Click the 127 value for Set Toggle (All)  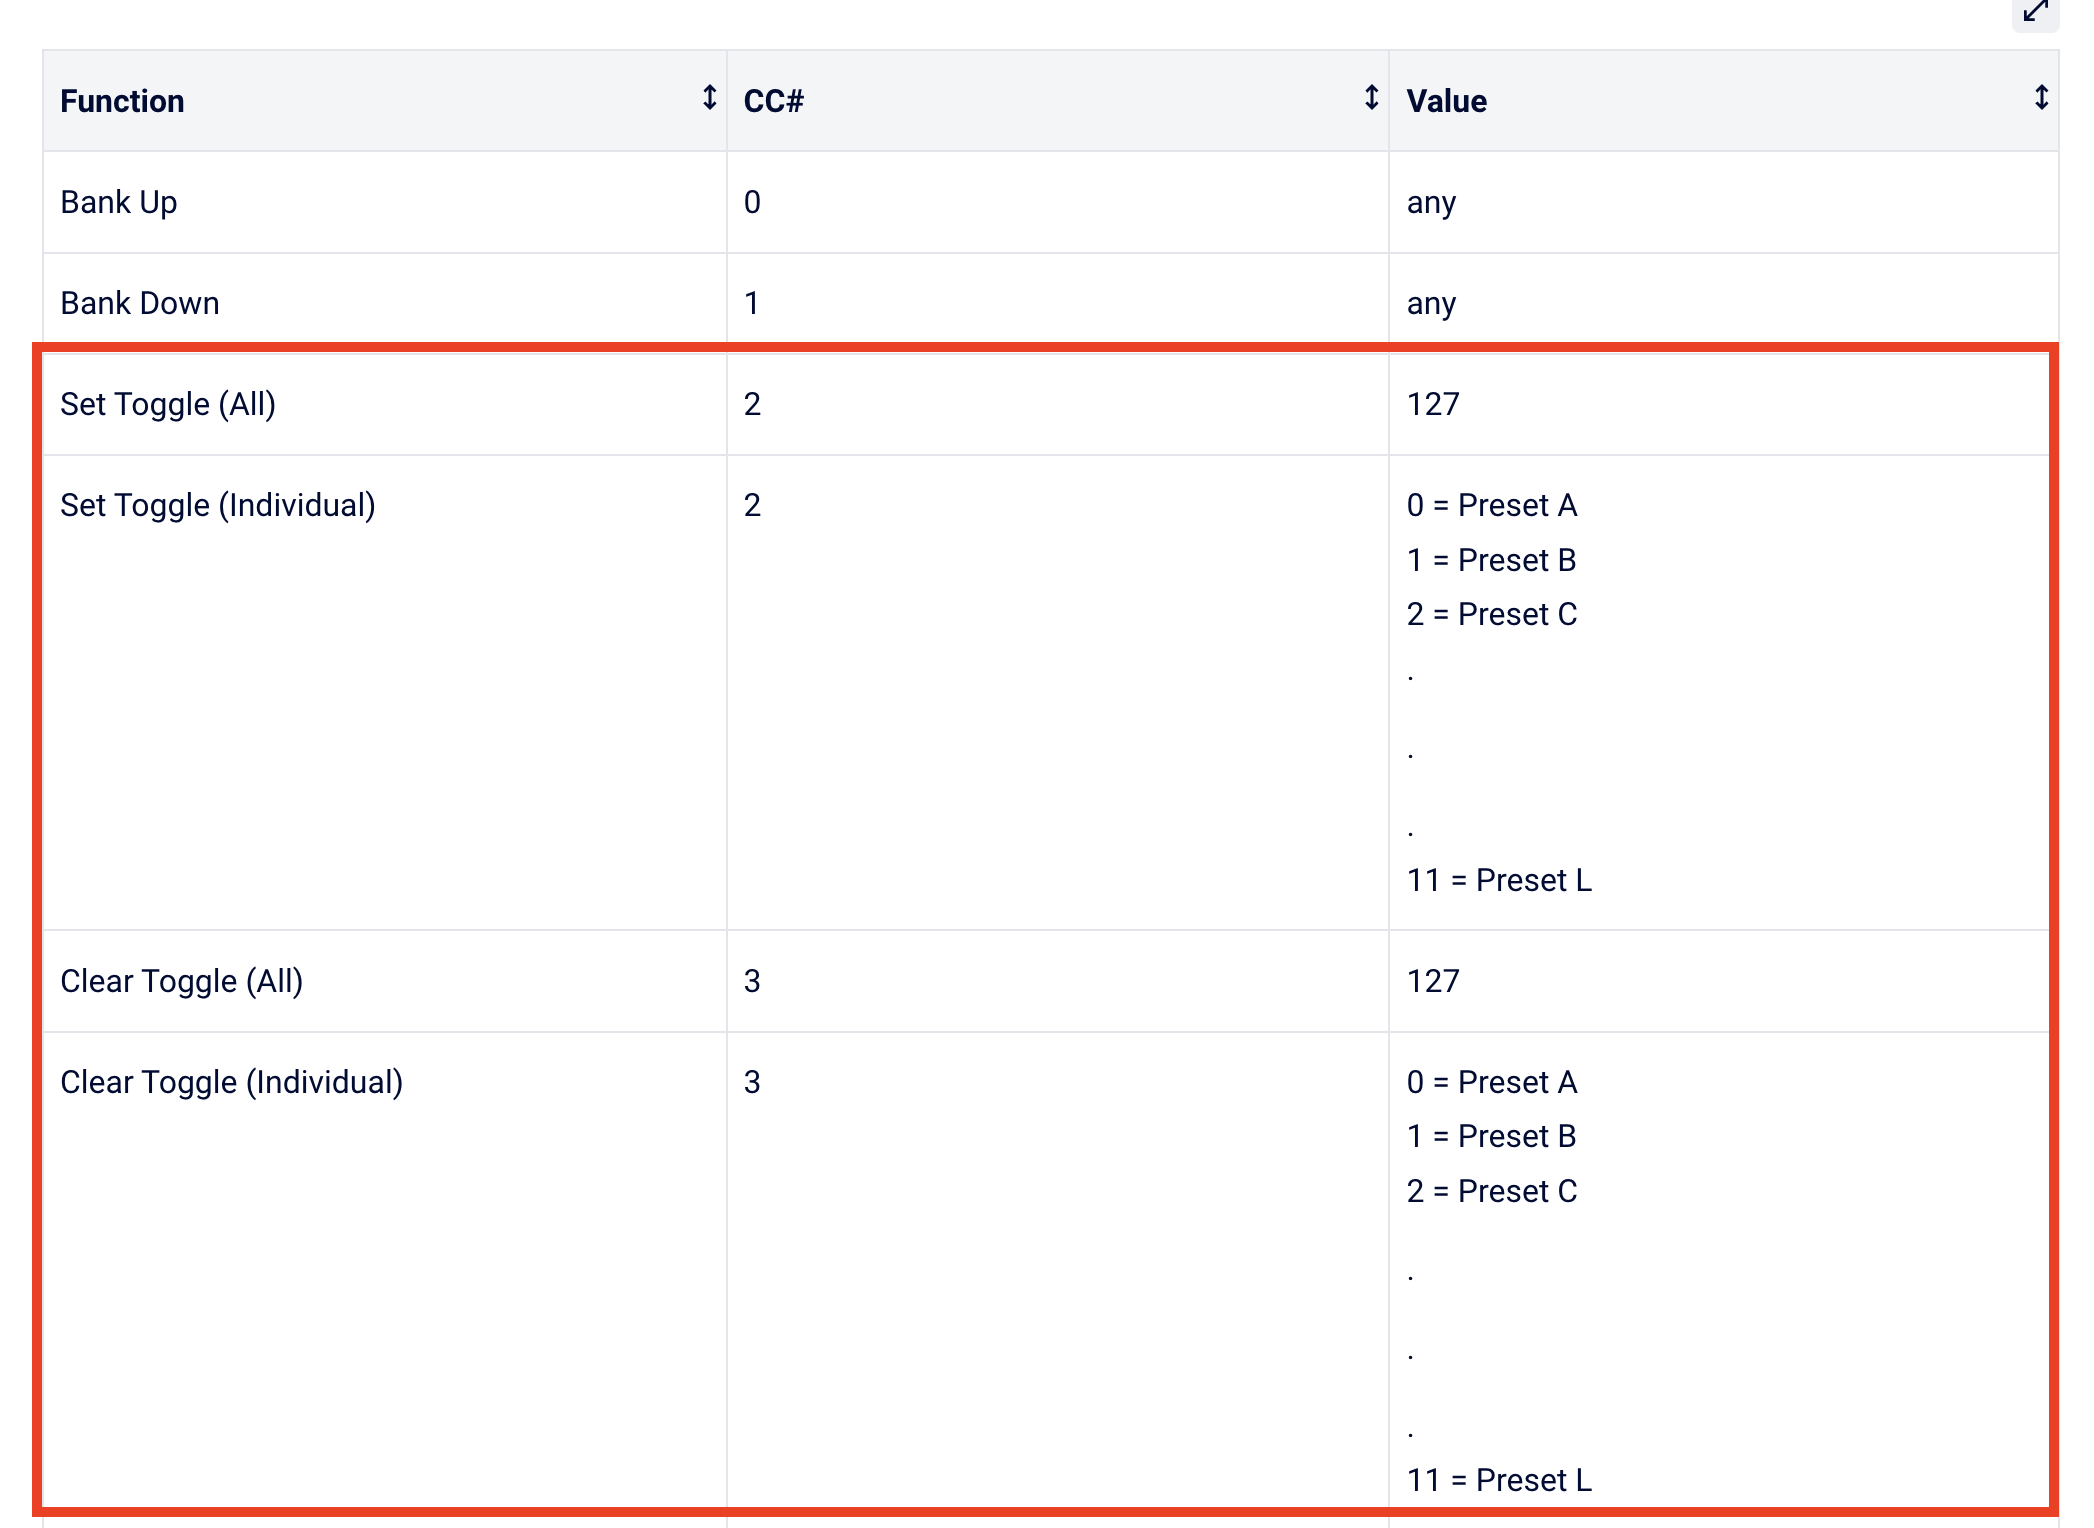[1433, 404]
